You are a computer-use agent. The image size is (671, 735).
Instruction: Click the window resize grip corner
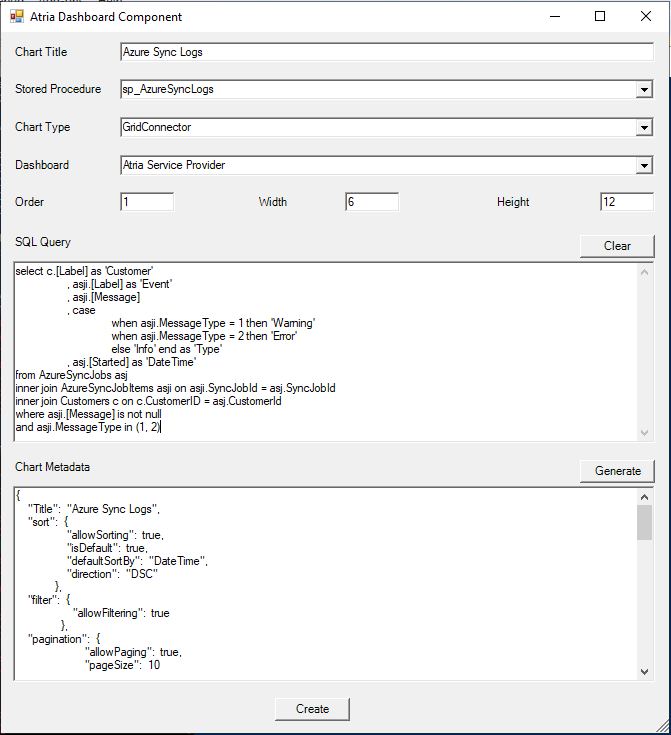coord(663,727)
